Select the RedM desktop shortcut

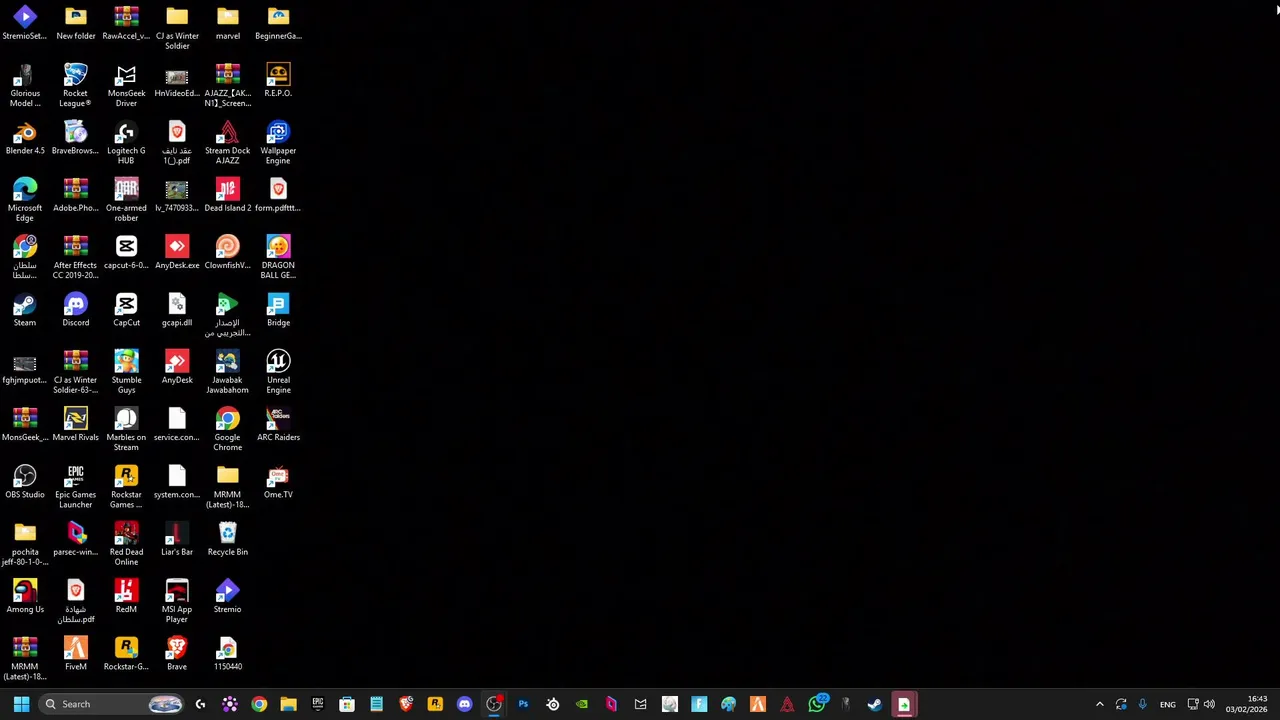pos(126,597)
